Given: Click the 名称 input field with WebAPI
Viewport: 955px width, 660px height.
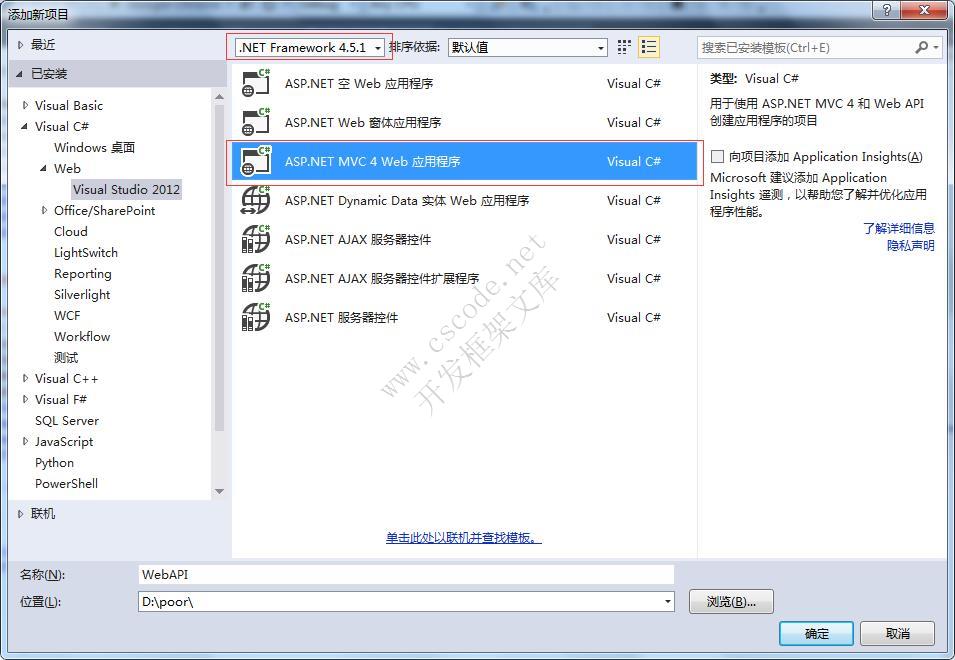Looking at the screenshot, I should [x=406, y=574].
